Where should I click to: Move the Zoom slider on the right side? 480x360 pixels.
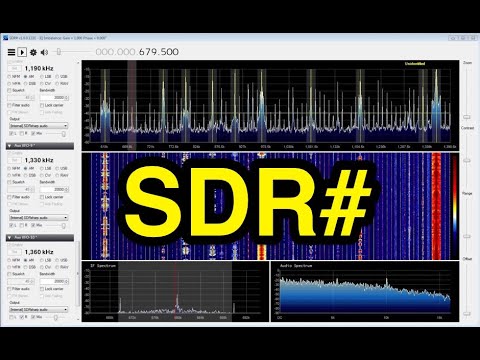click(x=467, y=117)
